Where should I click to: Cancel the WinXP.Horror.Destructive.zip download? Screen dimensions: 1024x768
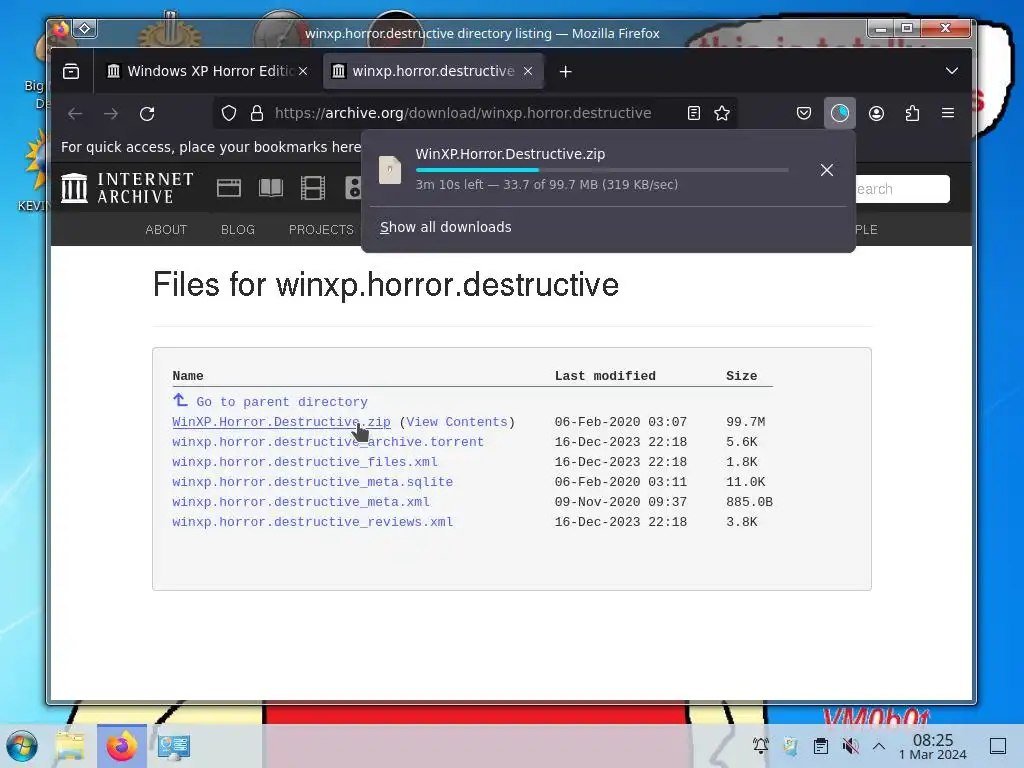pos(827,170)
